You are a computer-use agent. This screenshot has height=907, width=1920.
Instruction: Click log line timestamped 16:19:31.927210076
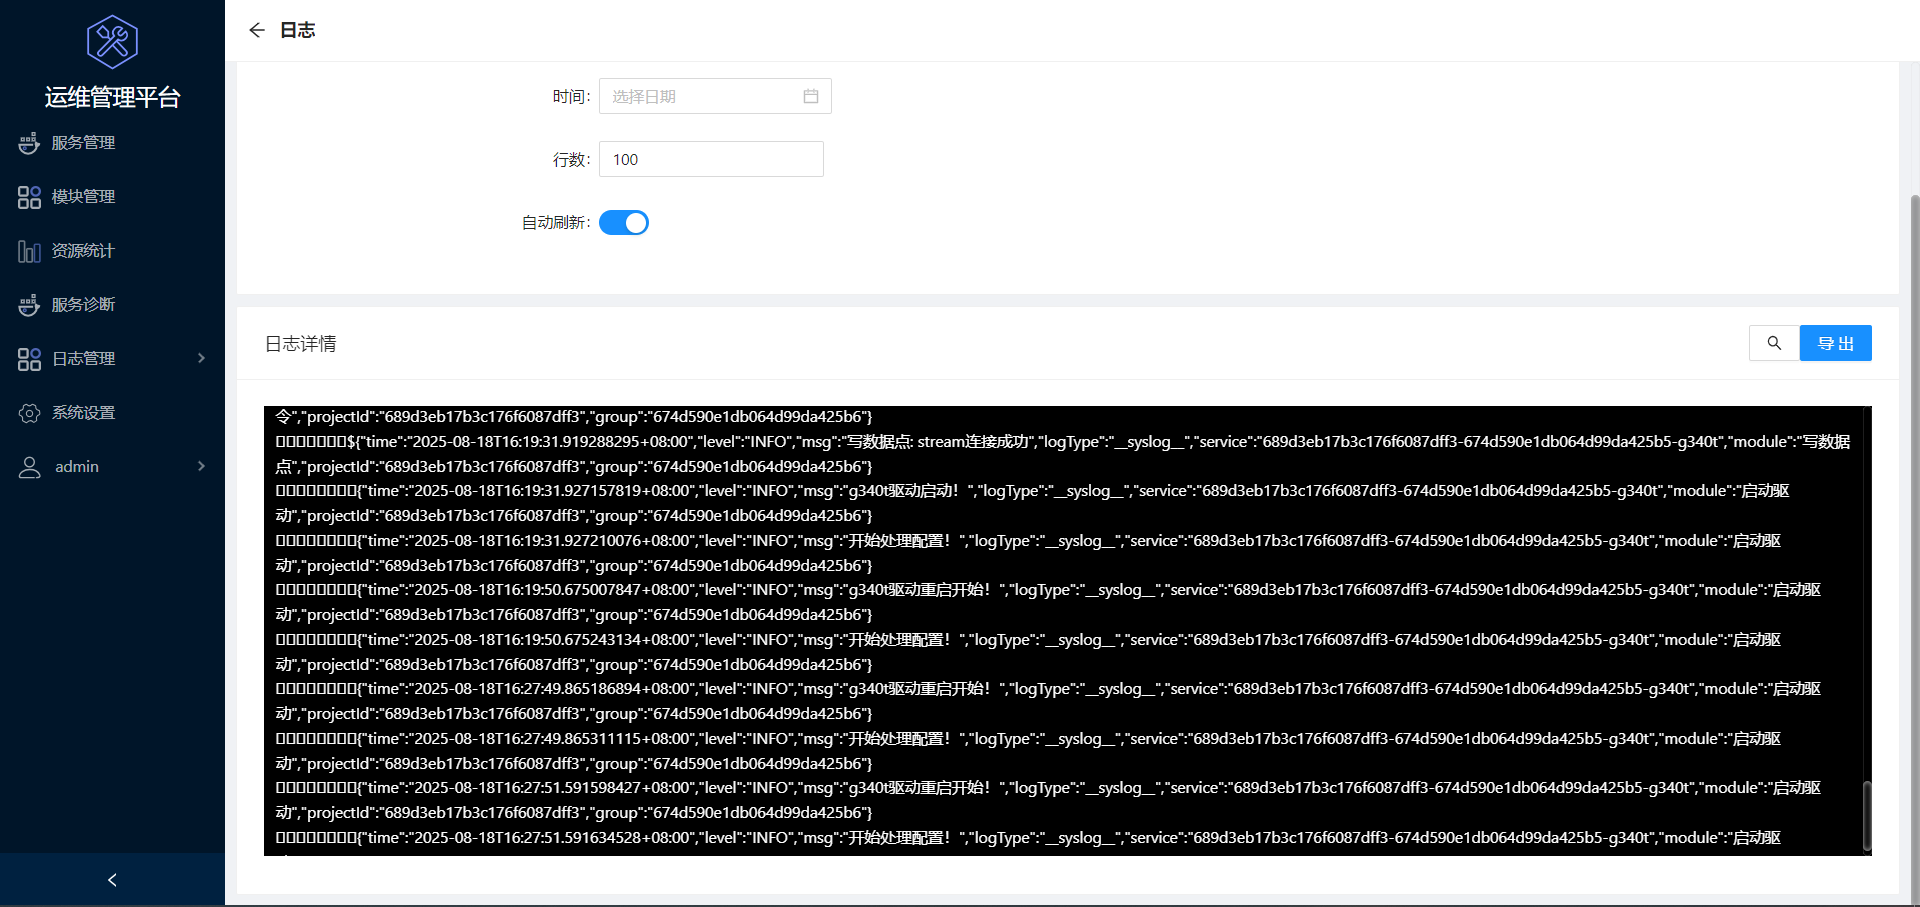pyautogui.click(x=1028, y=553)
